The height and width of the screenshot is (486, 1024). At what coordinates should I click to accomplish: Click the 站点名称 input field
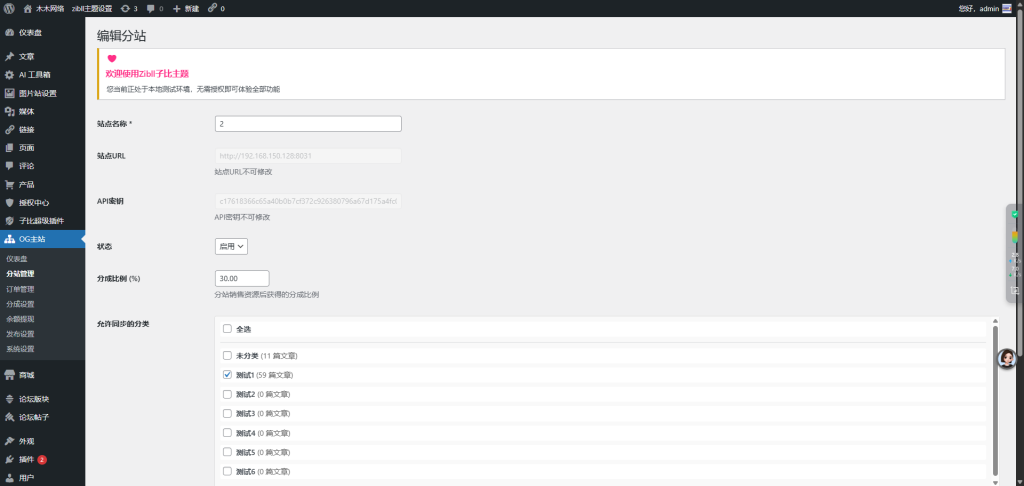308,123
